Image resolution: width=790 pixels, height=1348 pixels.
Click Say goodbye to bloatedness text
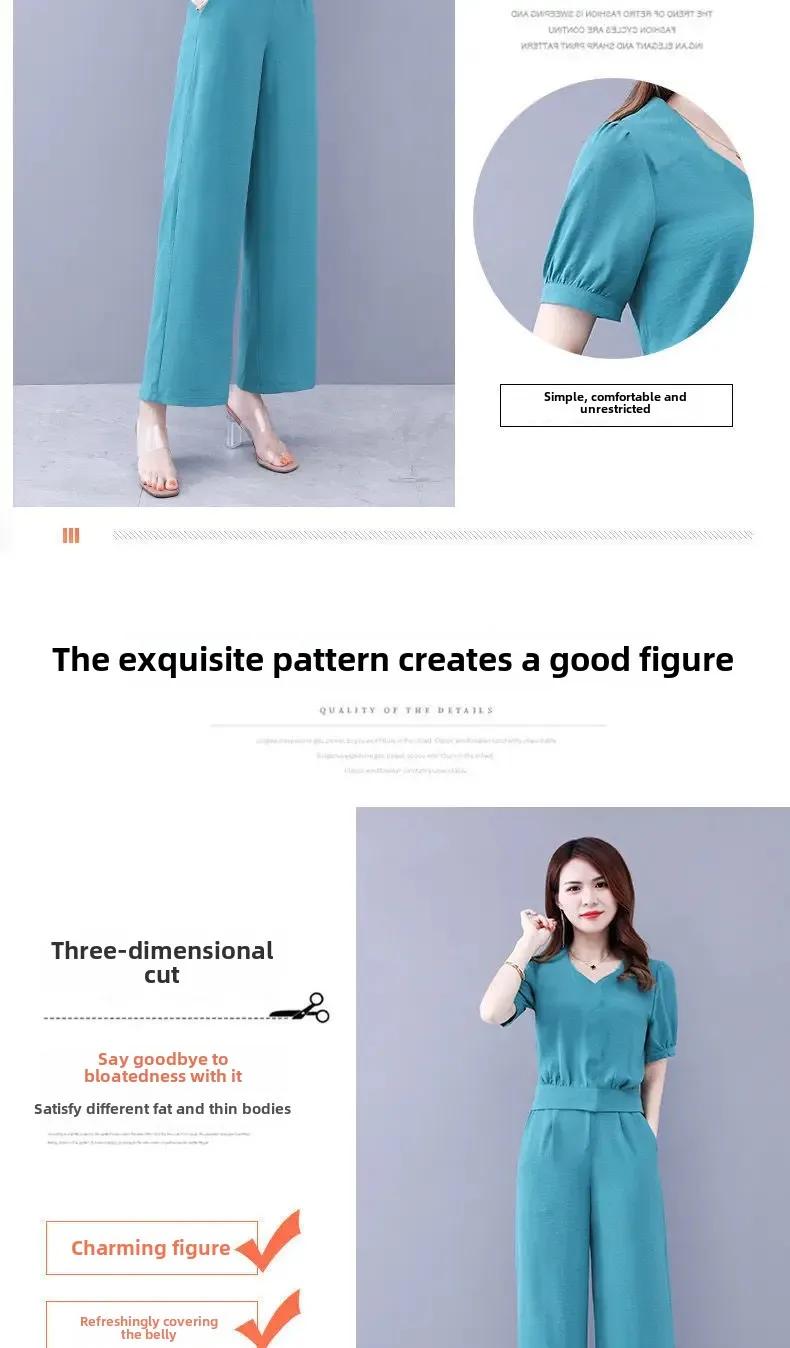click(x=163, y=1067)
